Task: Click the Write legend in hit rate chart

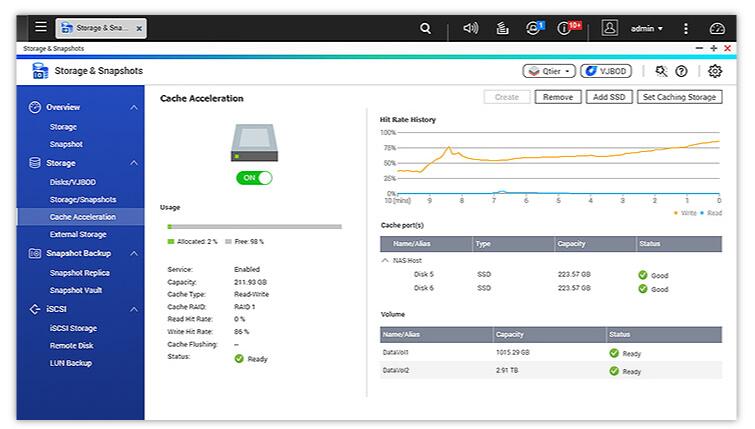Action: coord(685,213)
